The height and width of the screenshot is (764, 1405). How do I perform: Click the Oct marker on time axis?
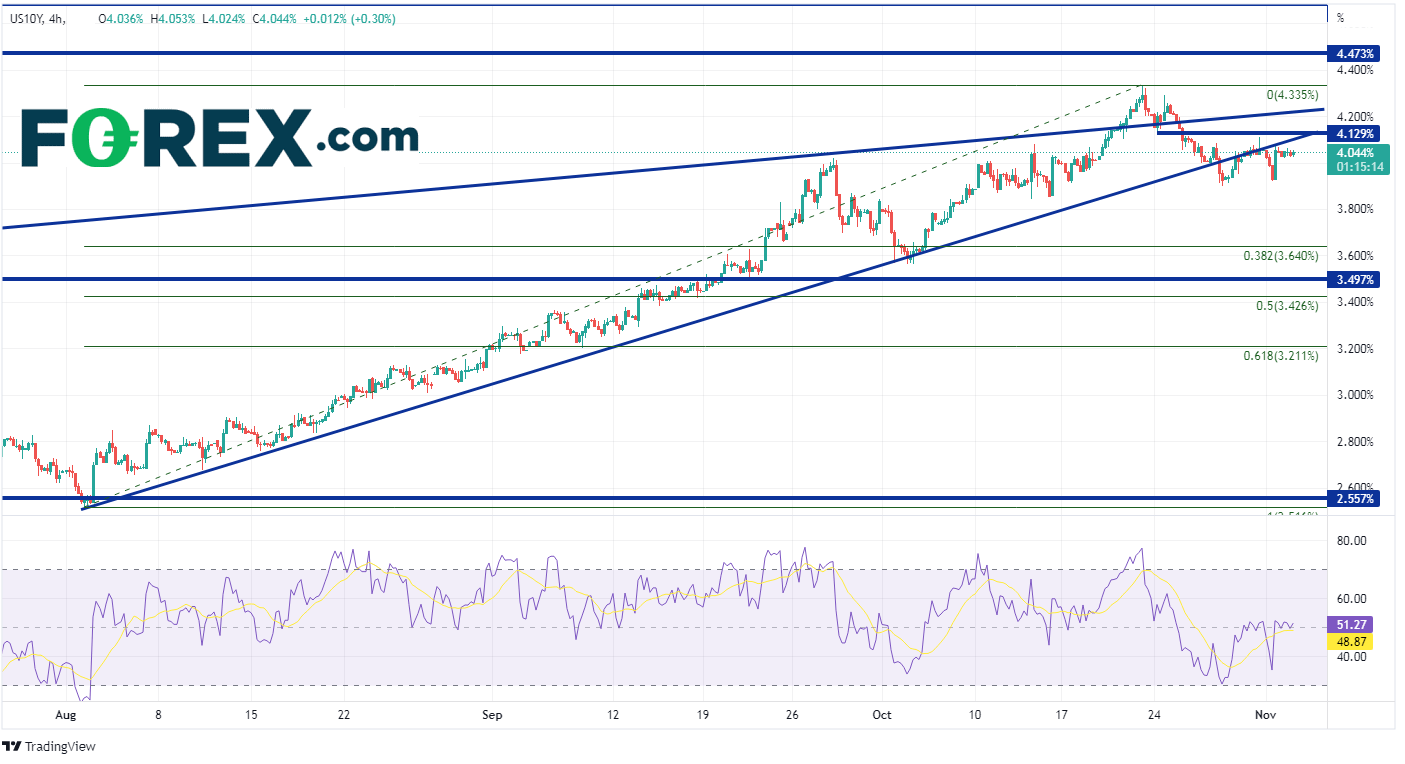[881, 715]
